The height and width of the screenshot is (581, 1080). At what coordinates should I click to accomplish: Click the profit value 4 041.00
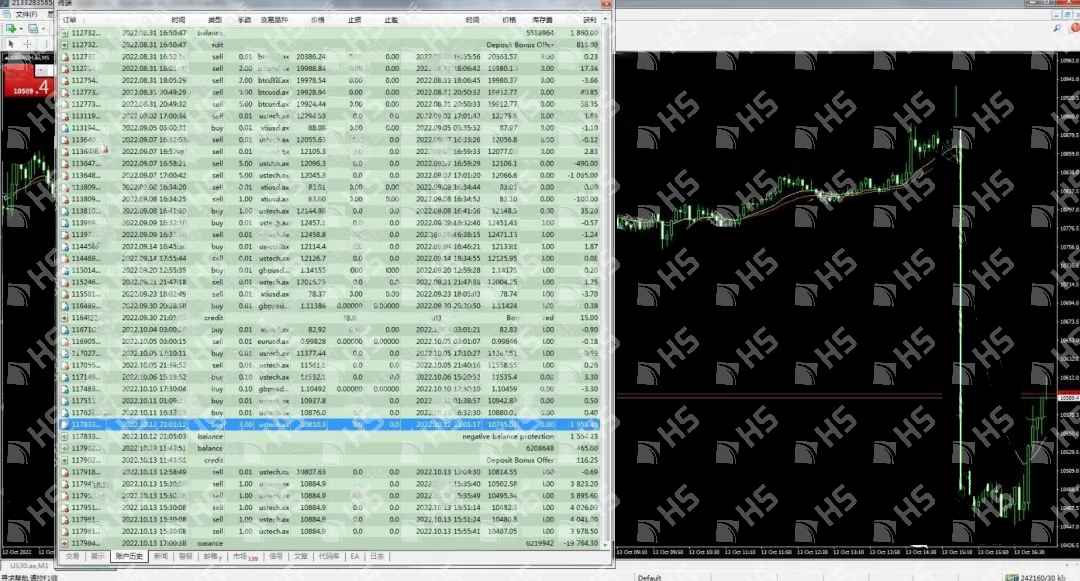584,519
